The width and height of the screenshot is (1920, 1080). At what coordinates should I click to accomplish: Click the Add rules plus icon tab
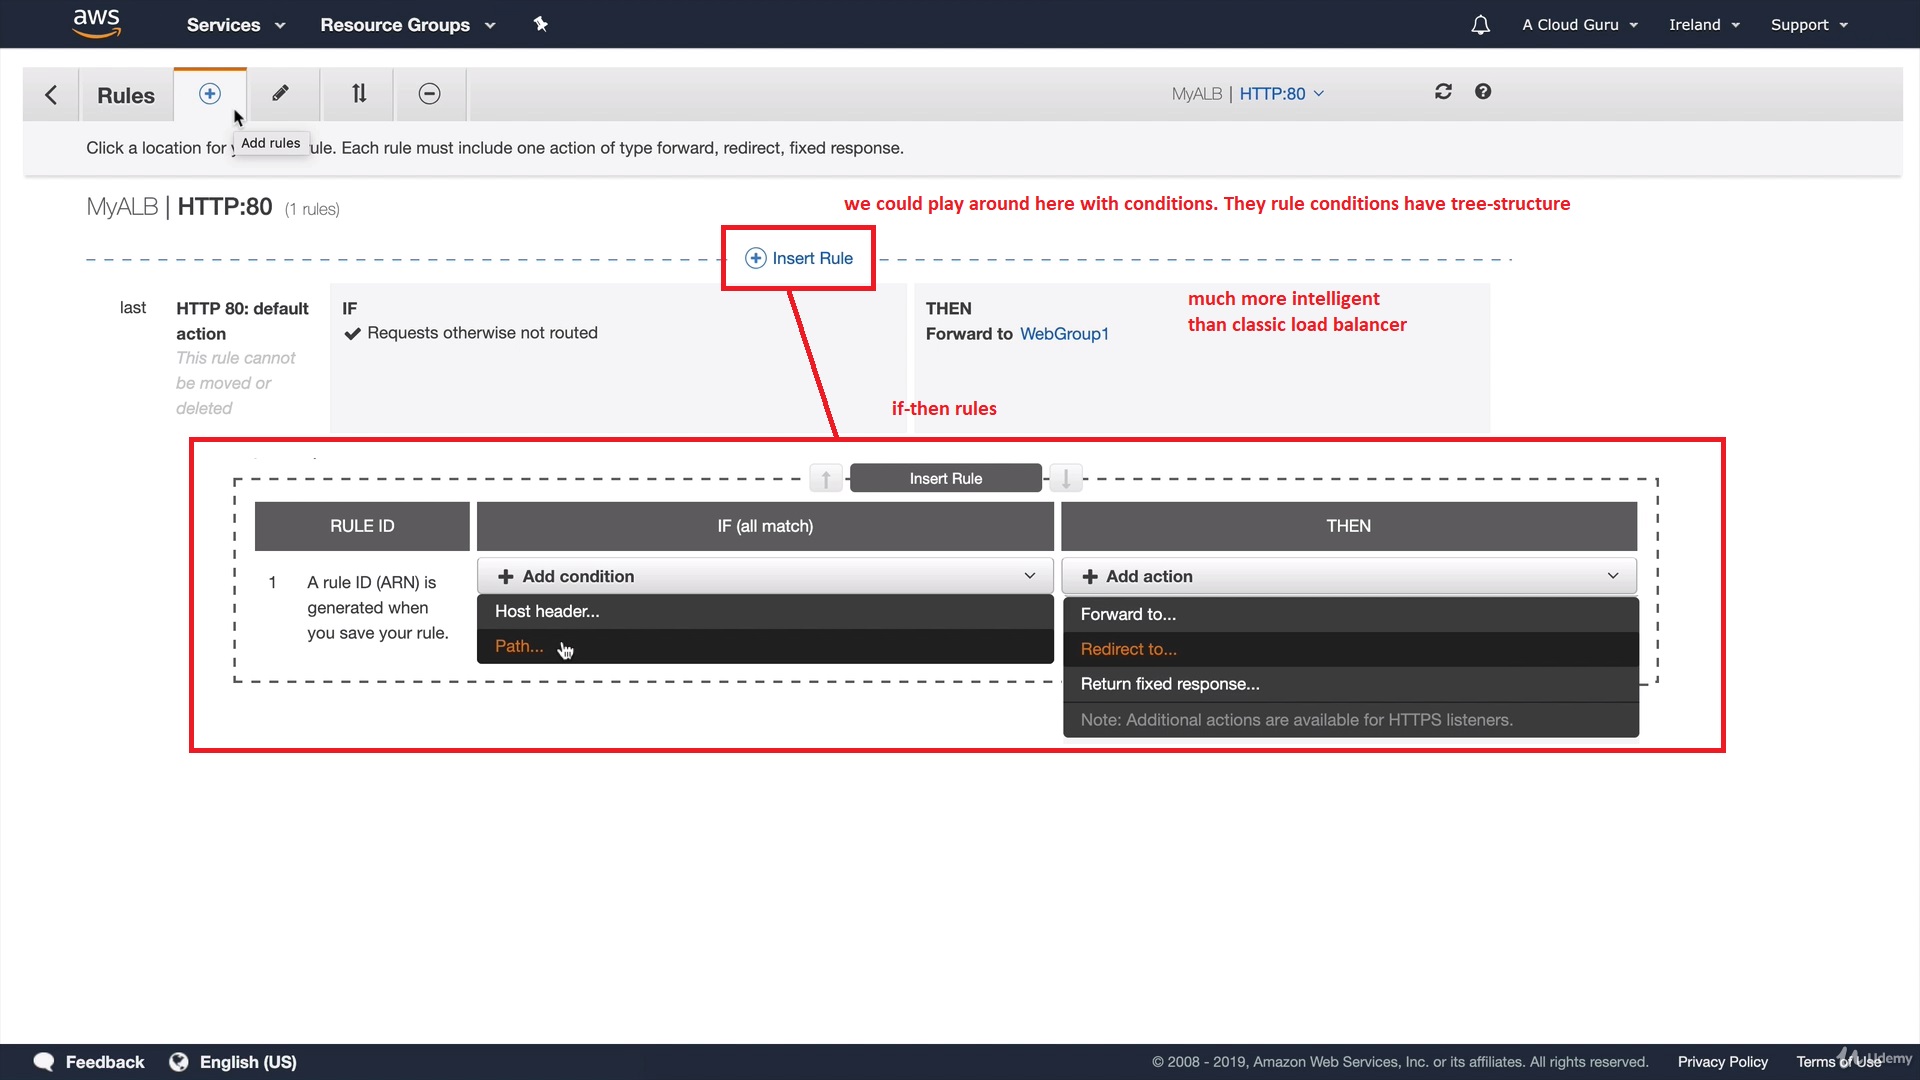[209, 94]
